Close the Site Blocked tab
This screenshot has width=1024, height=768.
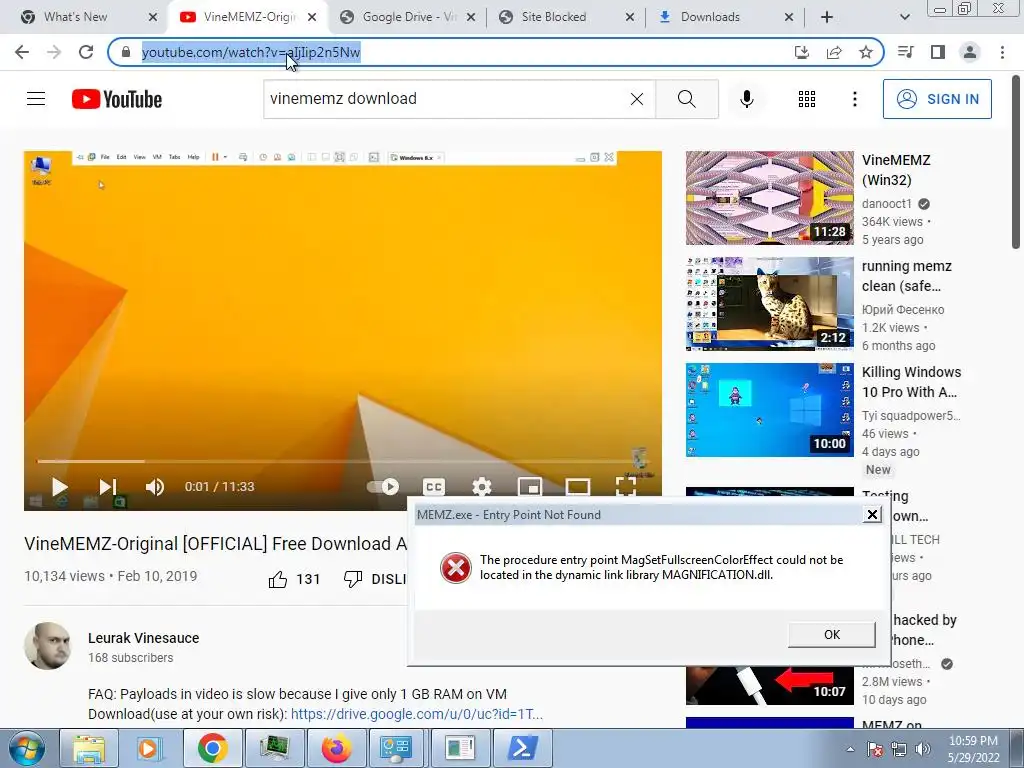pos(630,17)
